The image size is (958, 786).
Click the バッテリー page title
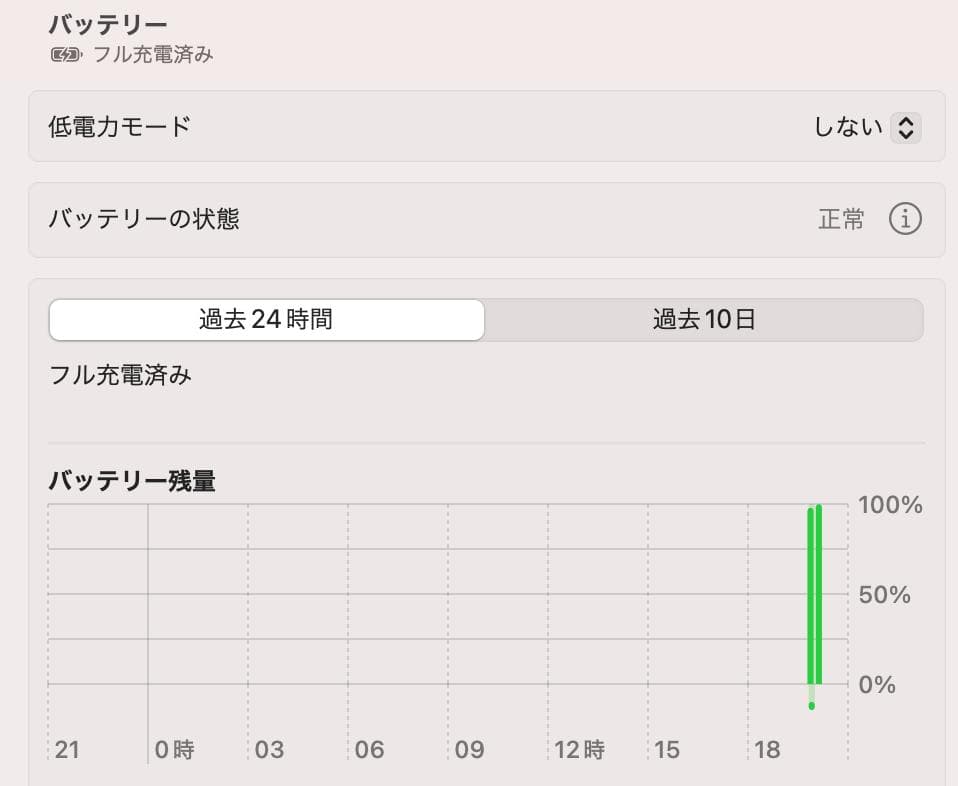pyautogui.click(x=108, y=24)
